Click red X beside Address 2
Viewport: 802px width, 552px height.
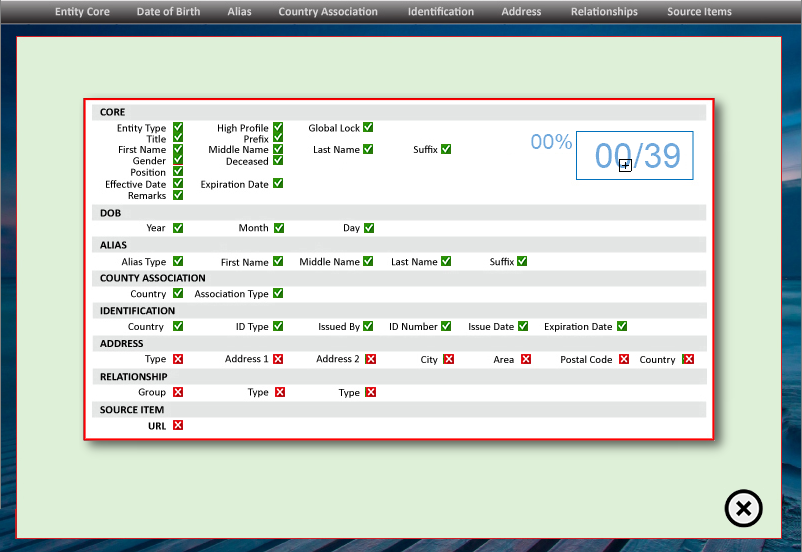pyautogui.click(x=371, y=359)
